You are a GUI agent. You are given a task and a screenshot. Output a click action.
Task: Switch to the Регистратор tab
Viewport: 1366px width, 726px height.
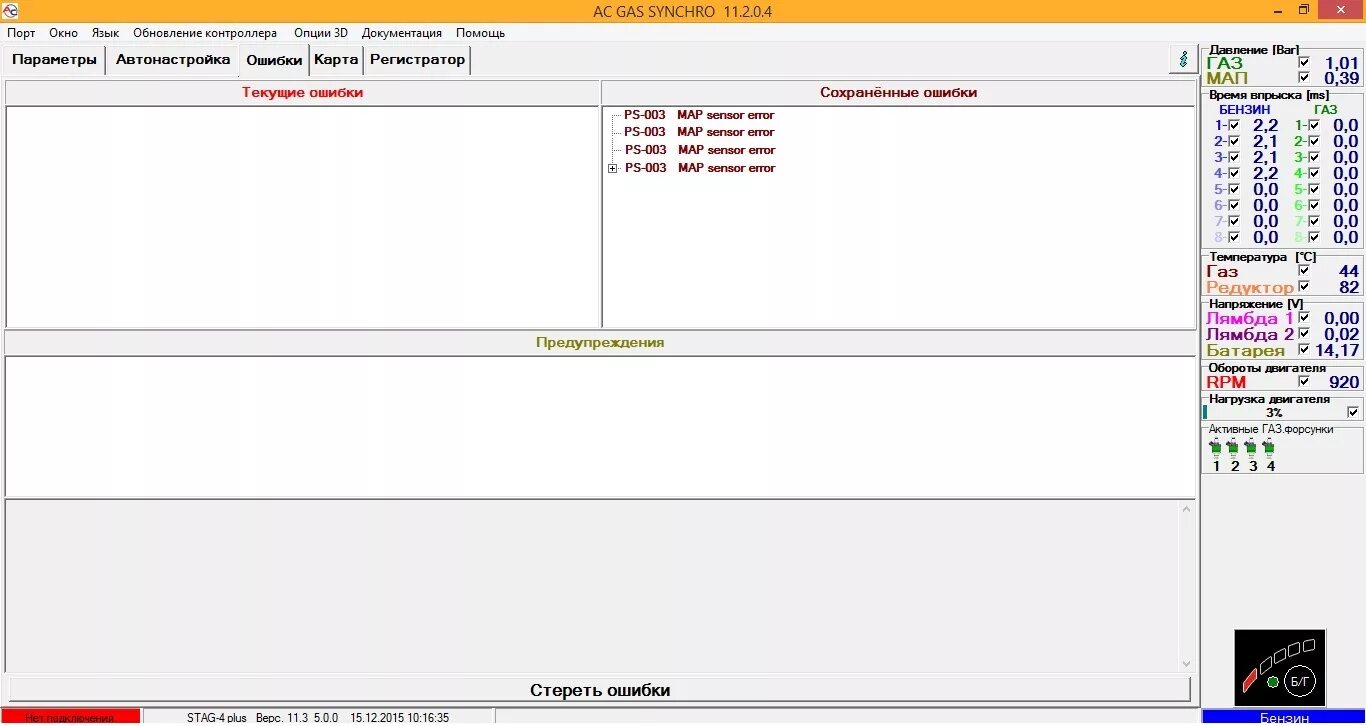coord(417,59)
